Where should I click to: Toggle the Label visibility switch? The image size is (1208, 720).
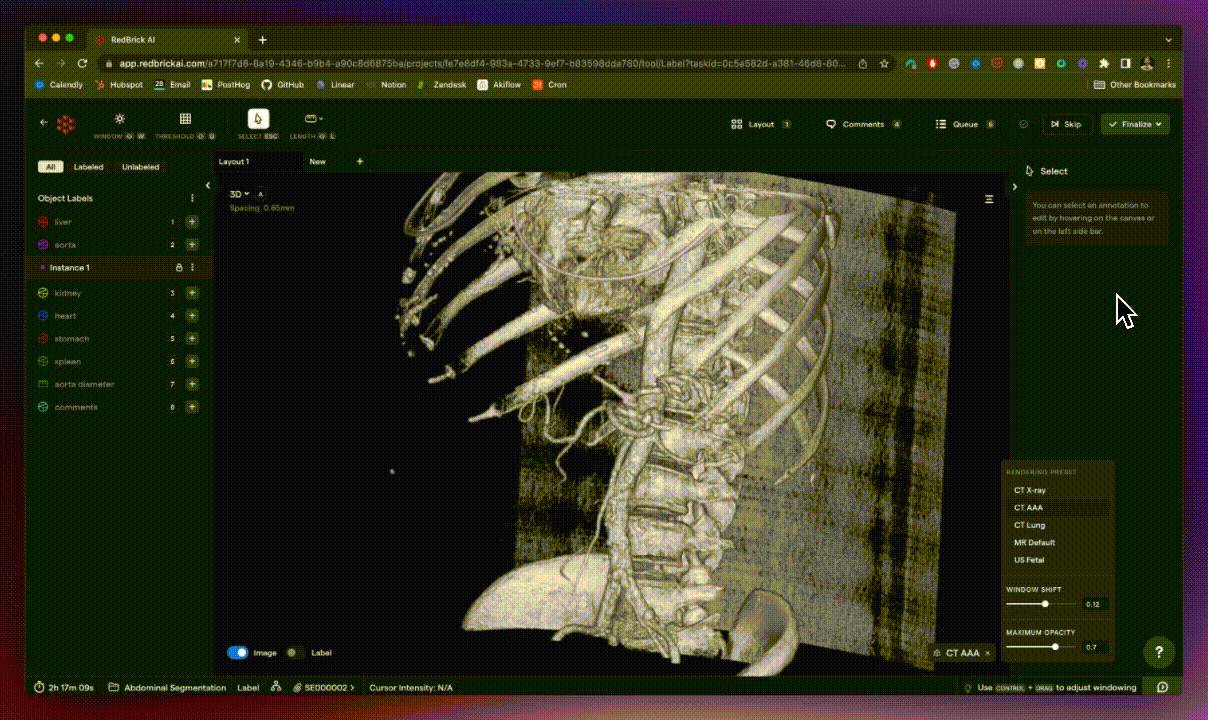pyautogui.click(x=295, y=652)
